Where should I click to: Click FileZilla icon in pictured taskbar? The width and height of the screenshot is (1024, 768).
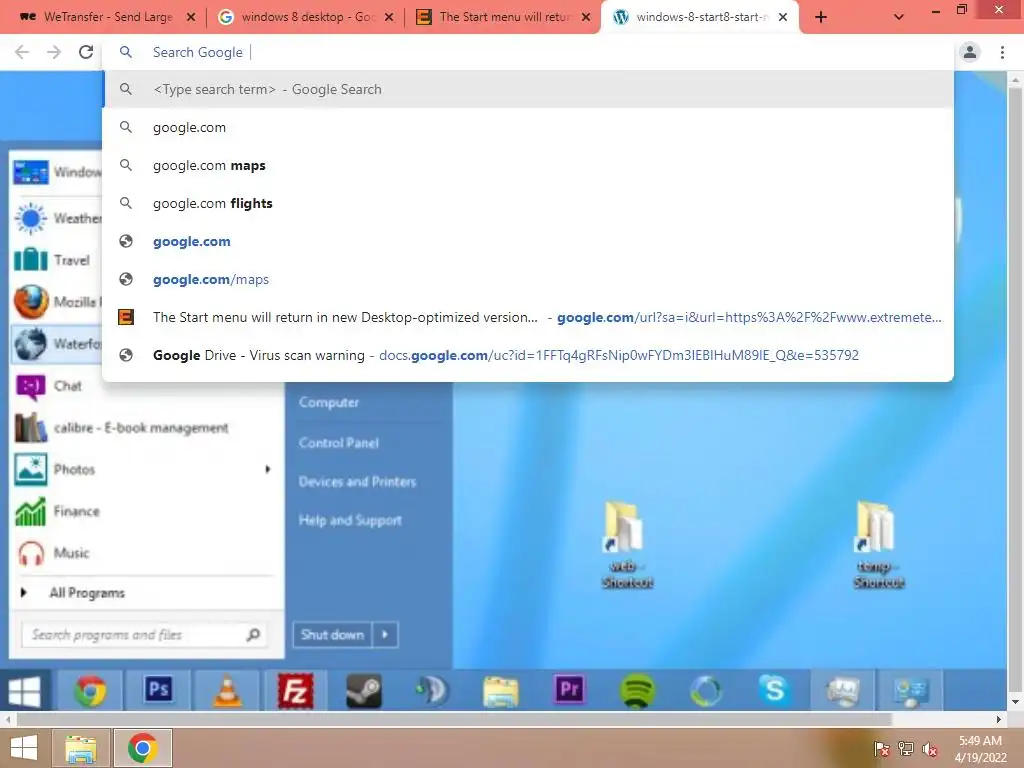pyautogui.click(x=295, y=691)
